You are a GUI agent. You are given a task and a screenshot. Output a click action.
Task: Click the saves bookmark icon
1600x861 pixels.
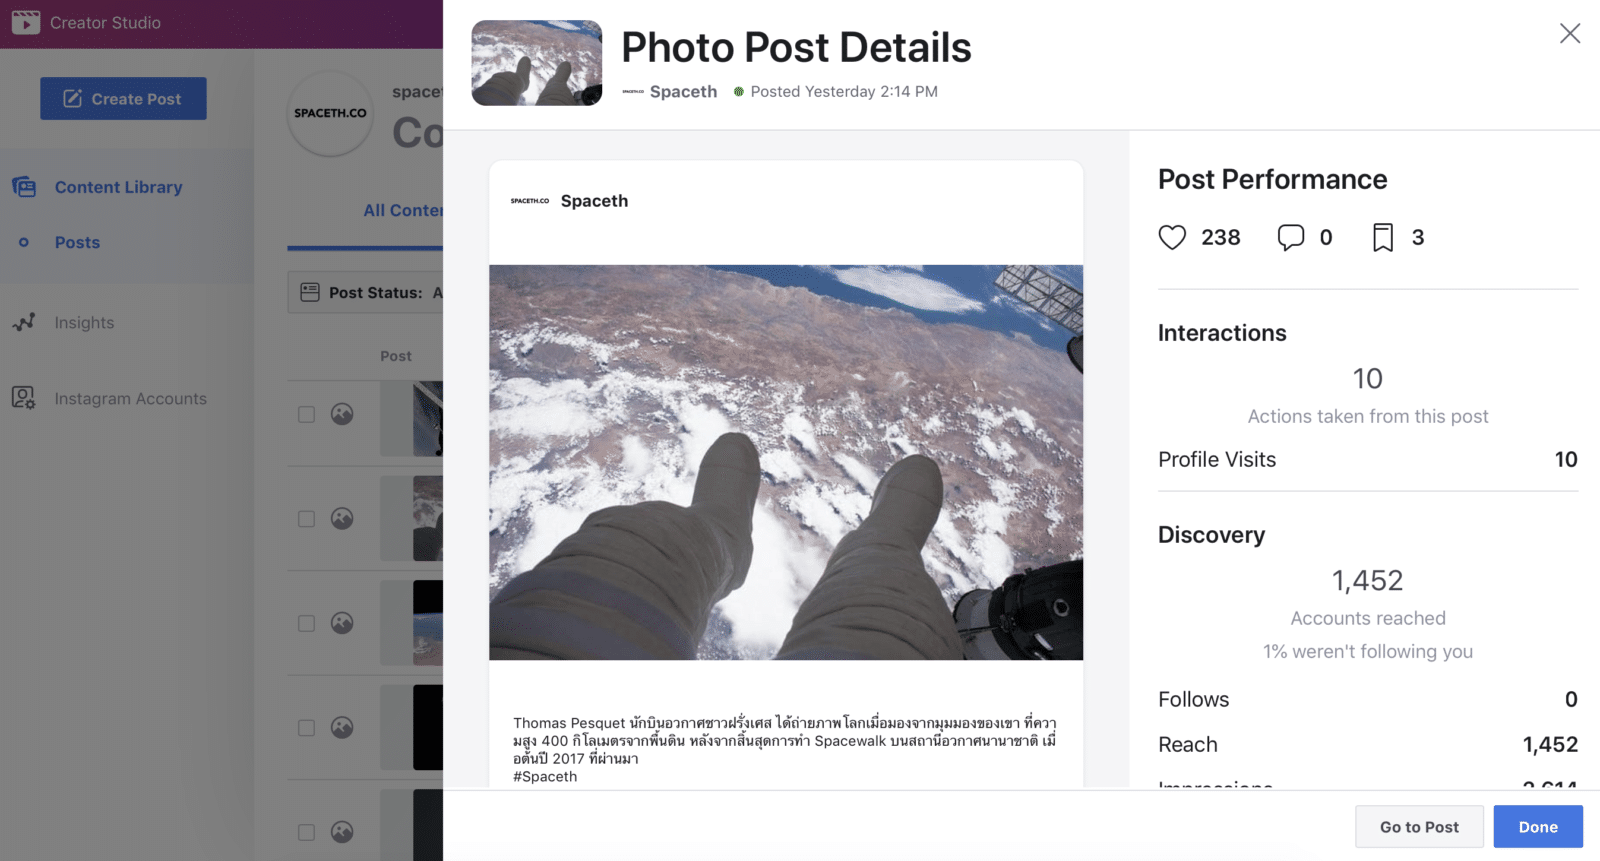1382,237
